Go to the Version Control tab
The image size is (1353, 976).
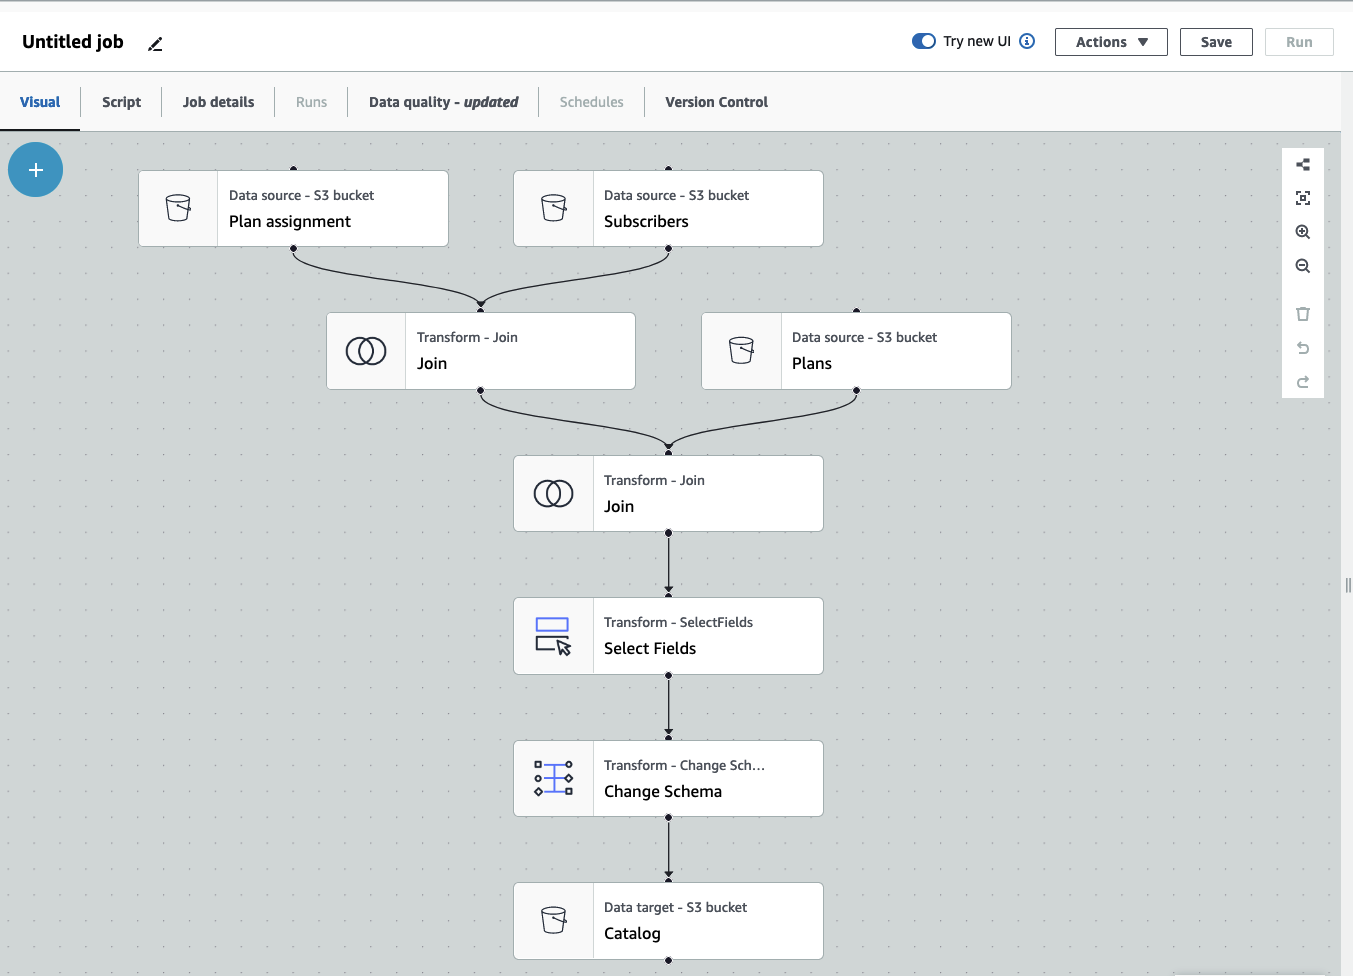coord(716,102)
